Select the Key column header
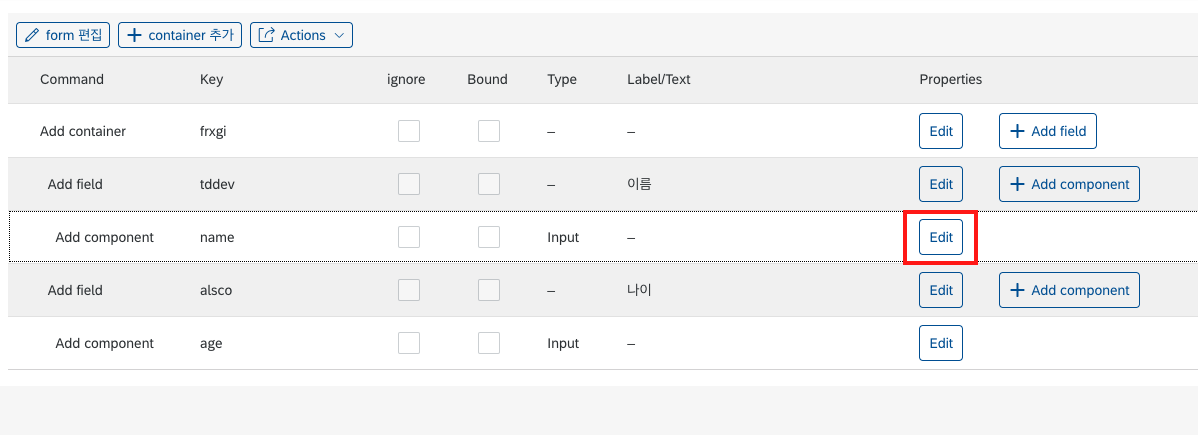Viewport: 1198px width, 435px height. [x=212, y=80]
